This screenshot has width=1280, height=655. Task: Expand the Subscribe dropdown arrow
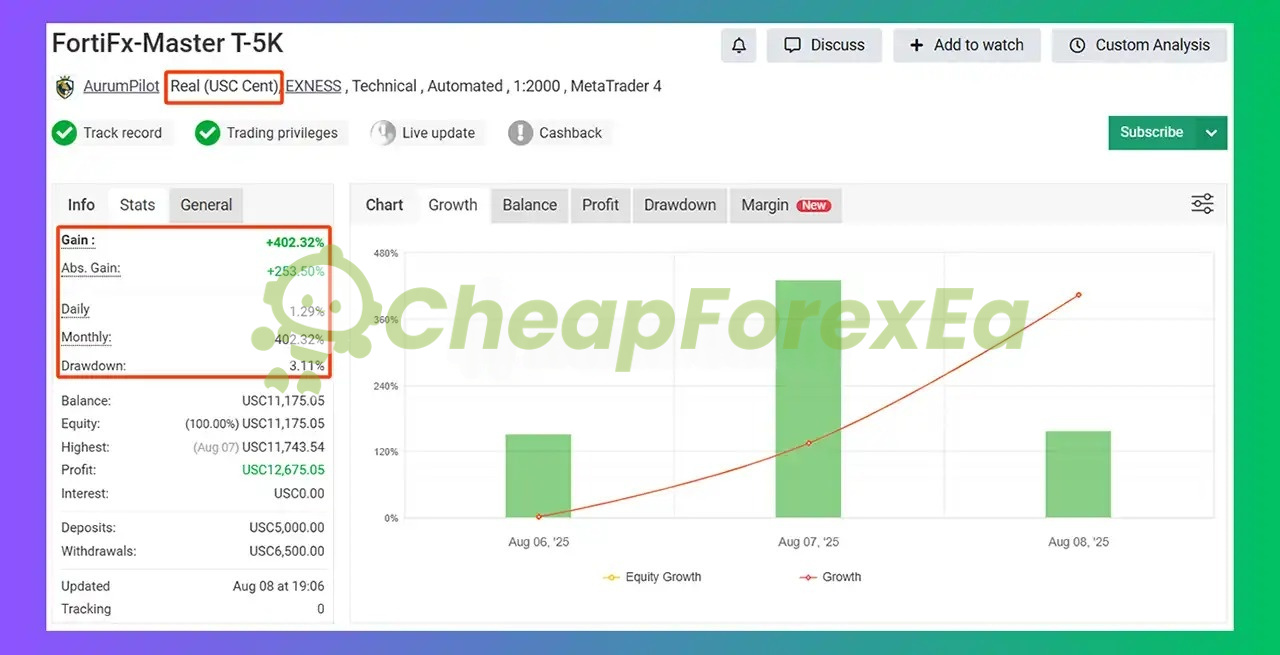1212,132
